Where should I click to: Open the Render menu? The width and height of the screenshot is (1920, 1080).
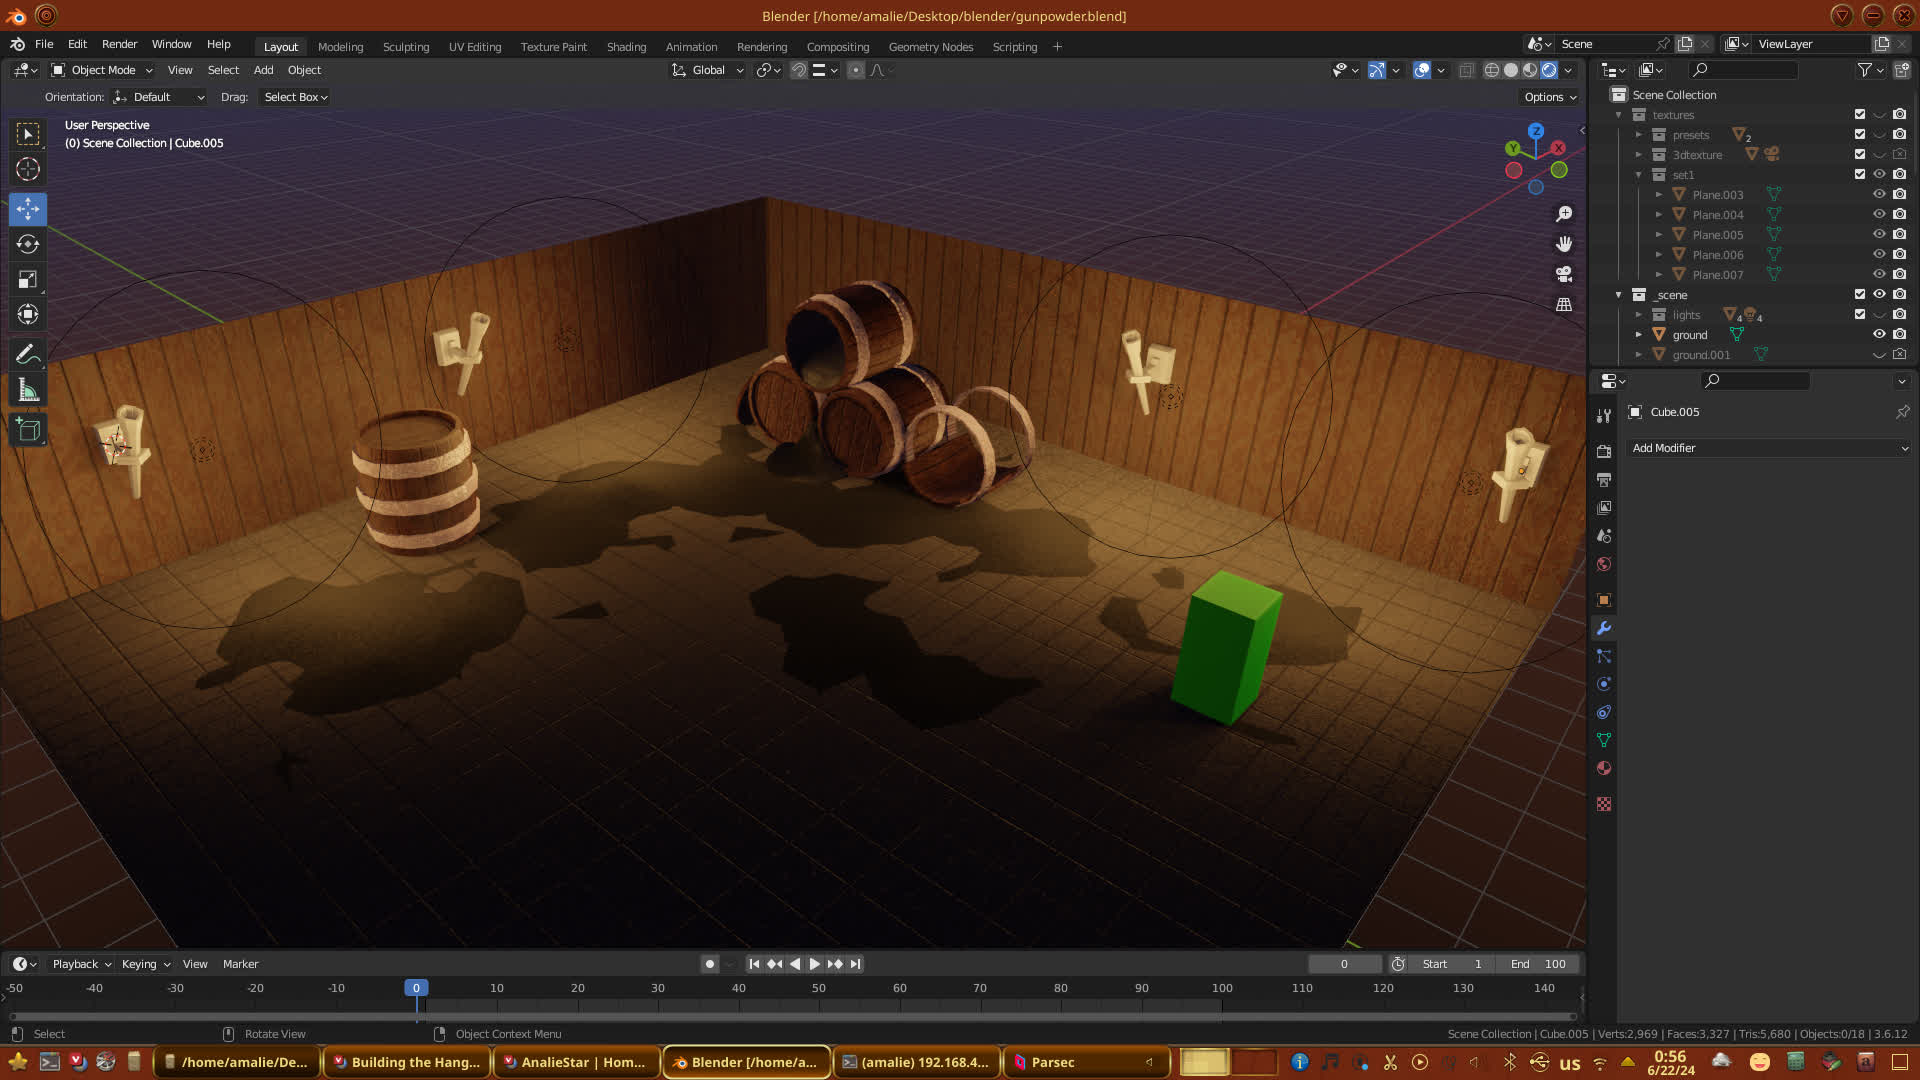pyautogui.click(x=119, y=44)
